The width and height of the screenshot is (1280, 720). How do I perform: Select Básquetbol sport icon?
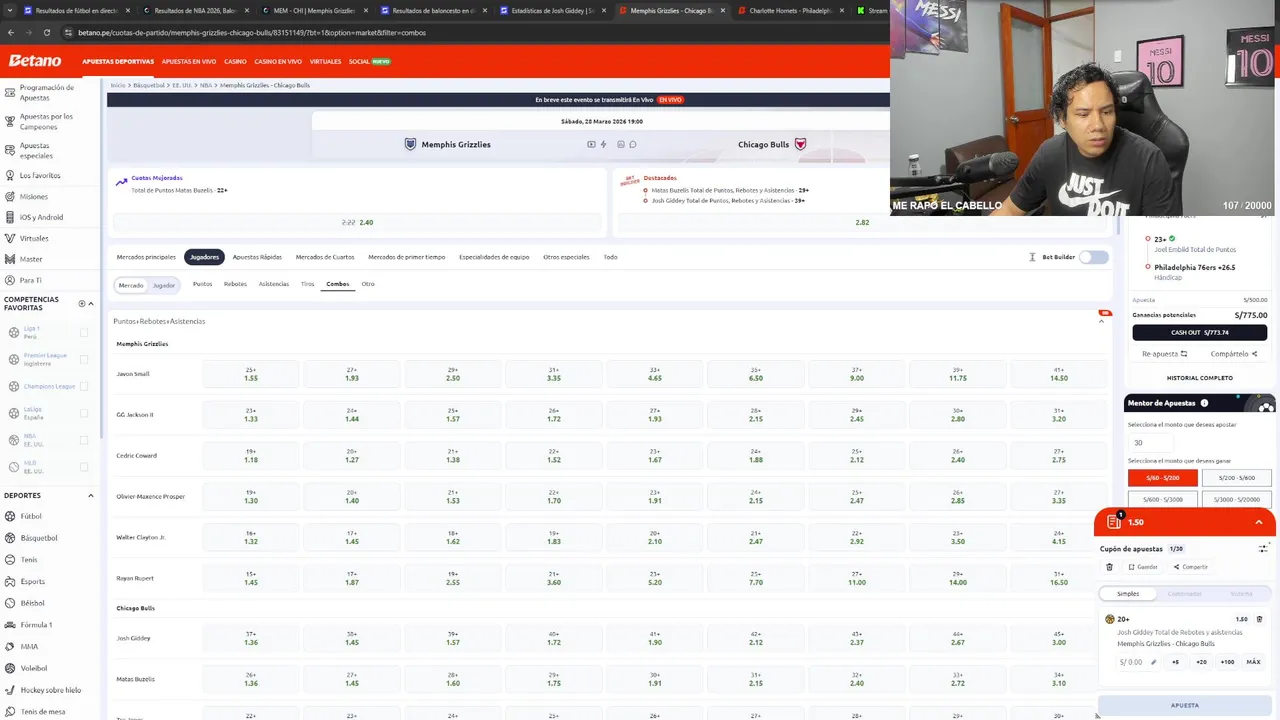click(x=10, y=538)
